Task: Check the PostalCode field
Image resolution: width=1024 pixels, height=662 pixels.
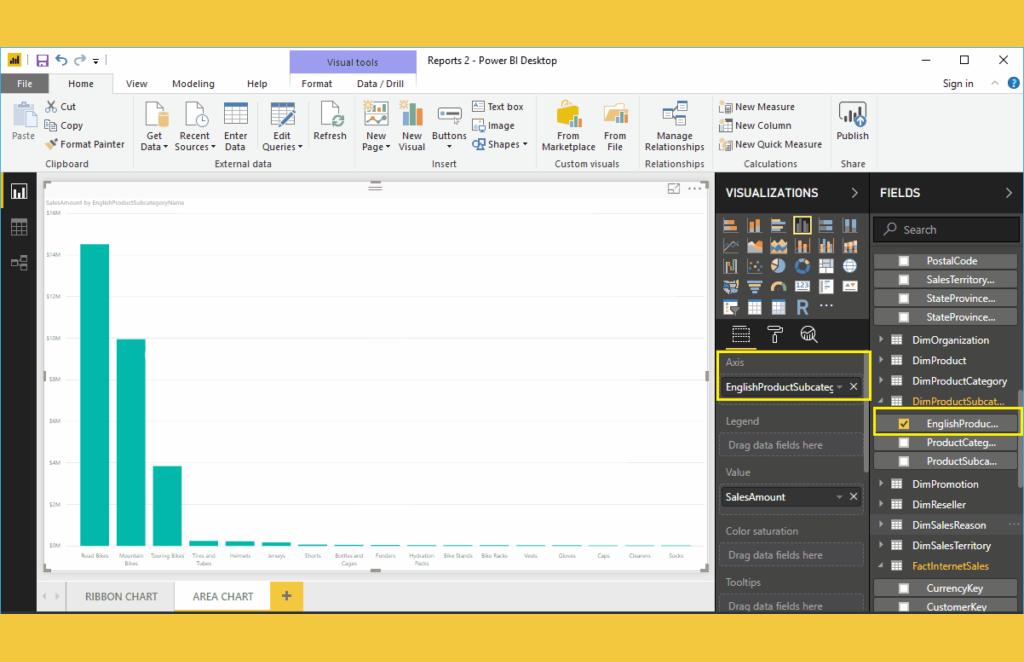Action: pos(904,260)
